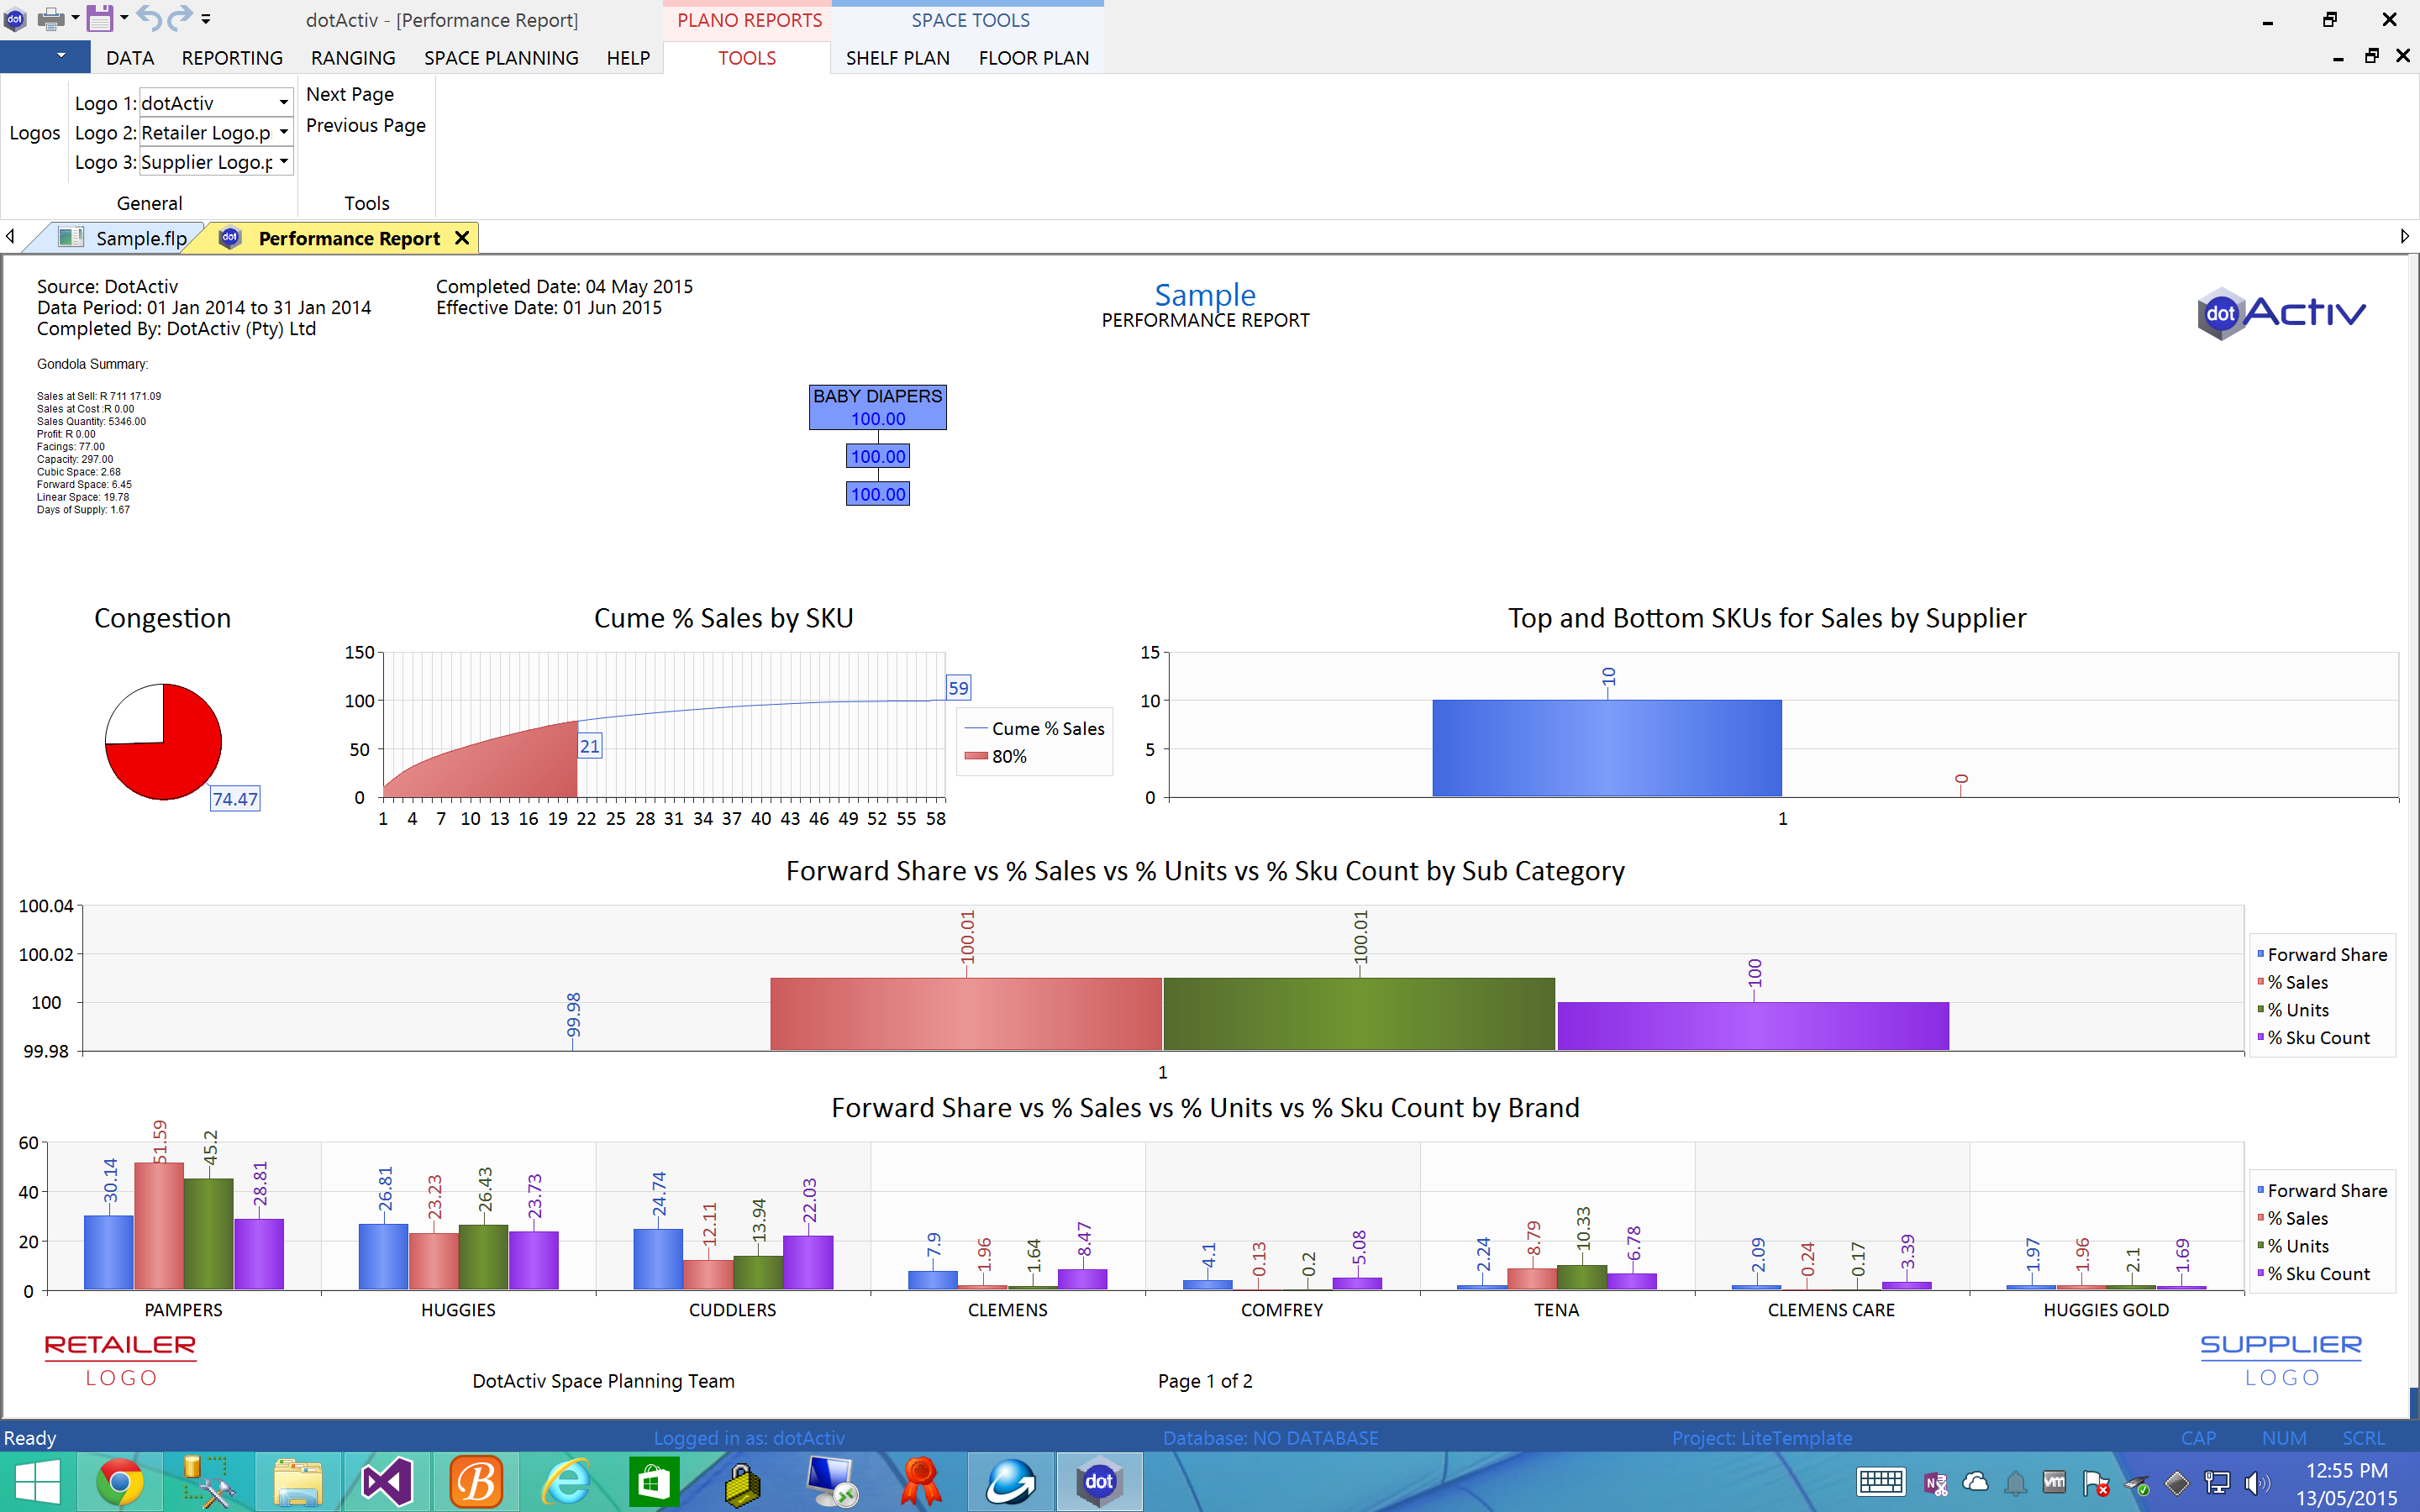
Task: Open the HELP ribbon tab
Action: point(628,58)
